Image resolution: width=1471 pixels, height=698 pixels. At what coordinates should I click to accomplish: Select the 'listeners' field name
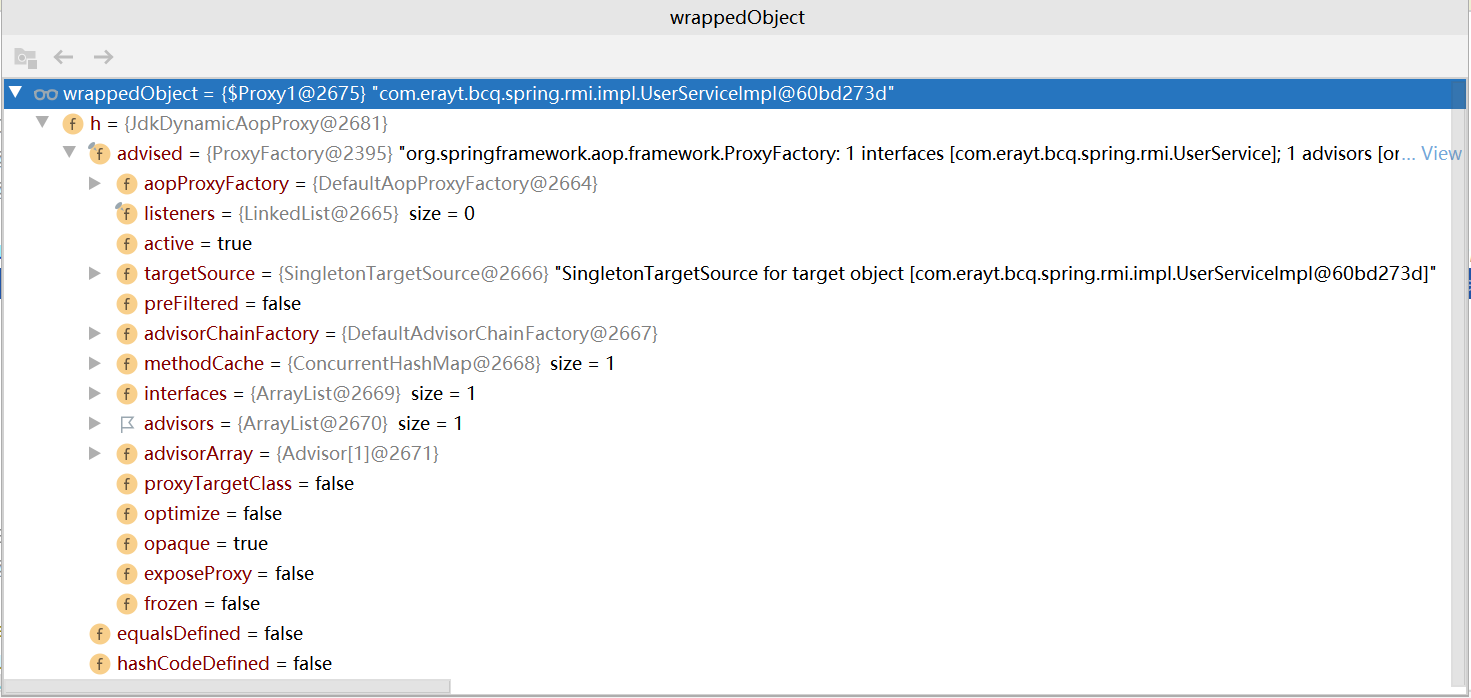pyautogui.click(x=179, y=214)
